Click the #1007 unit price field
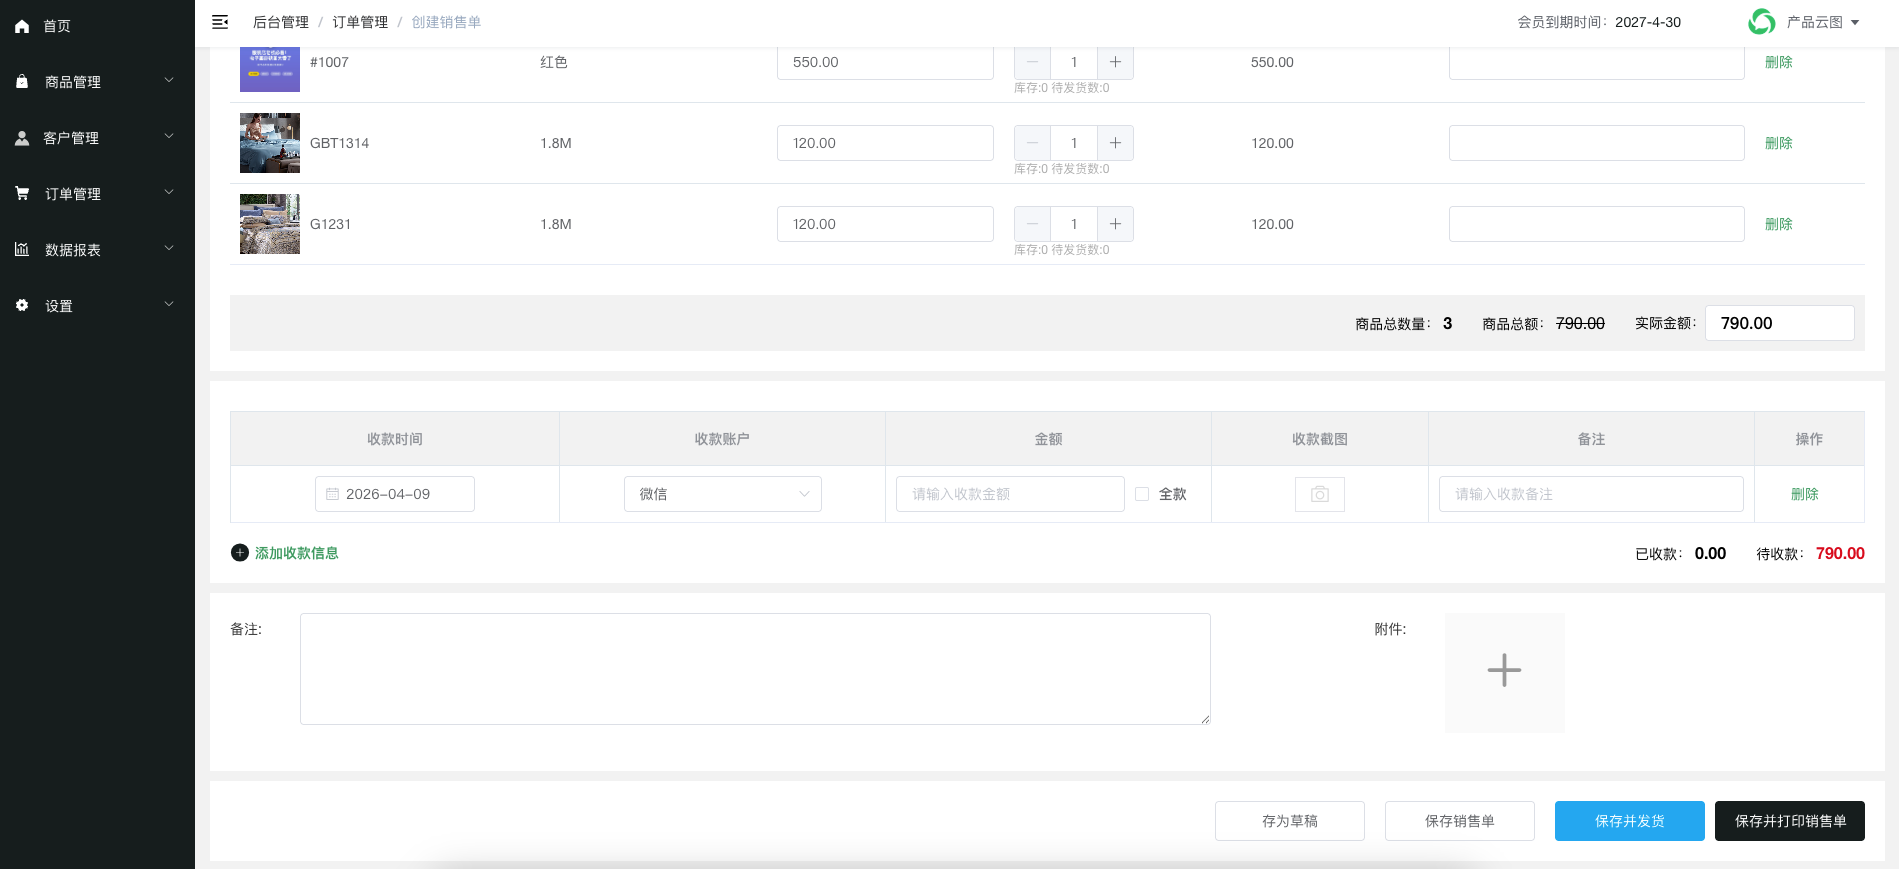This screenshot has width=1899, height=869. pos(885,62)
